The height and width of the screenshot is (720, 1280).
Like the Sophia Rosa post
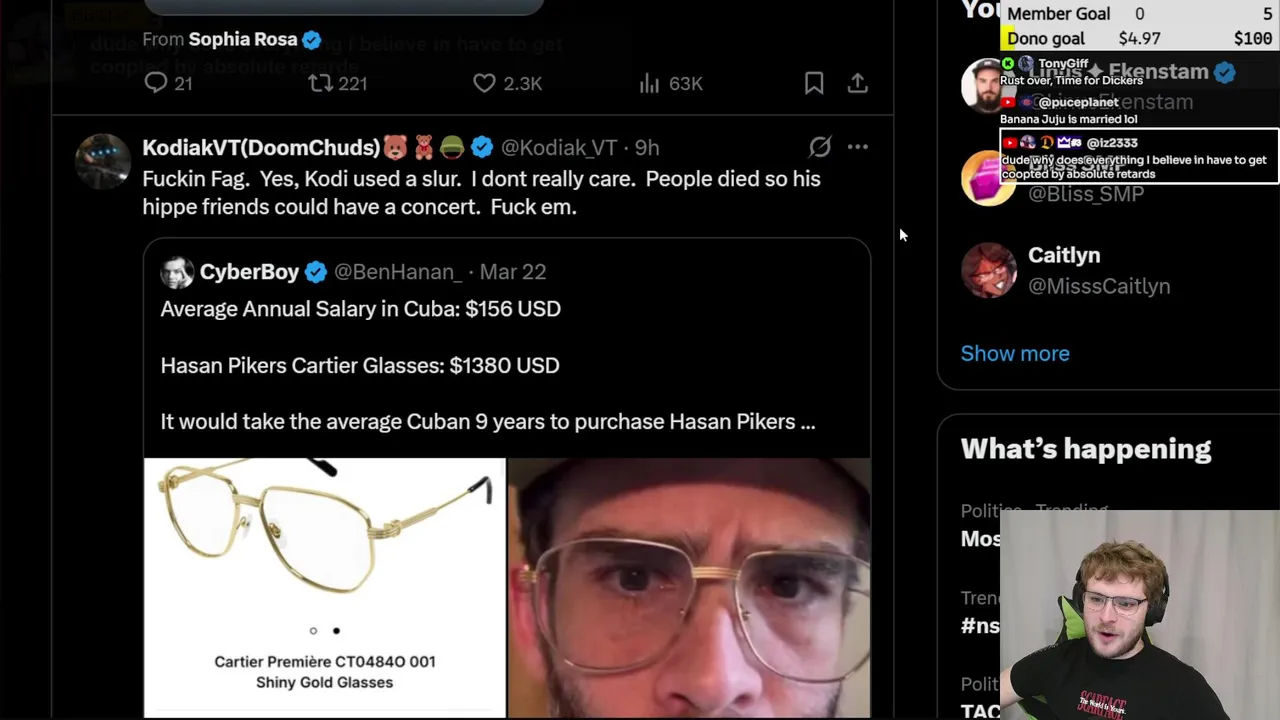(484, 83)
